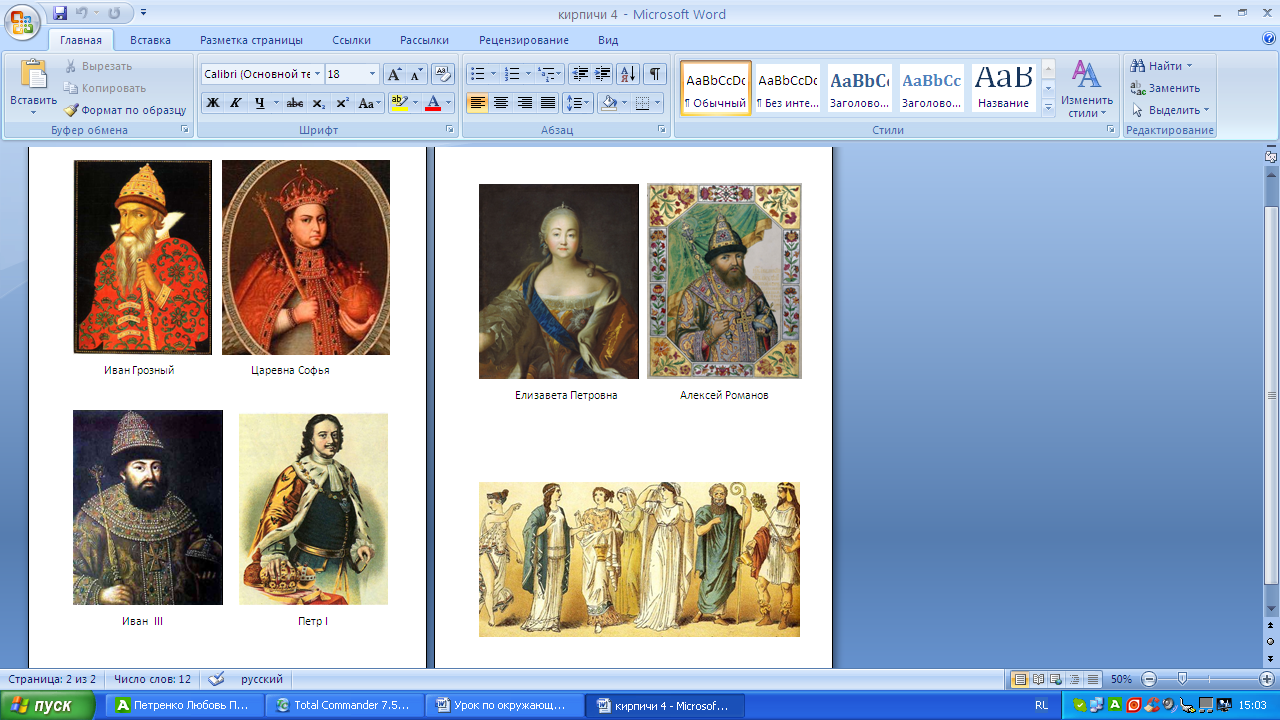Click Print Layout view icon
Screen dimensions: 1280x720
[1020, 679]
